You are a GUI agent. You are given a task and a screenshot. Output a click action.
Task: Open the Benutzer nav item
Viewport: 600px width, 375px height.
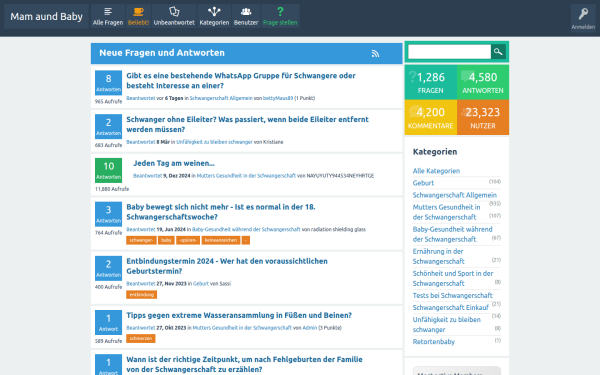(246, 16)
